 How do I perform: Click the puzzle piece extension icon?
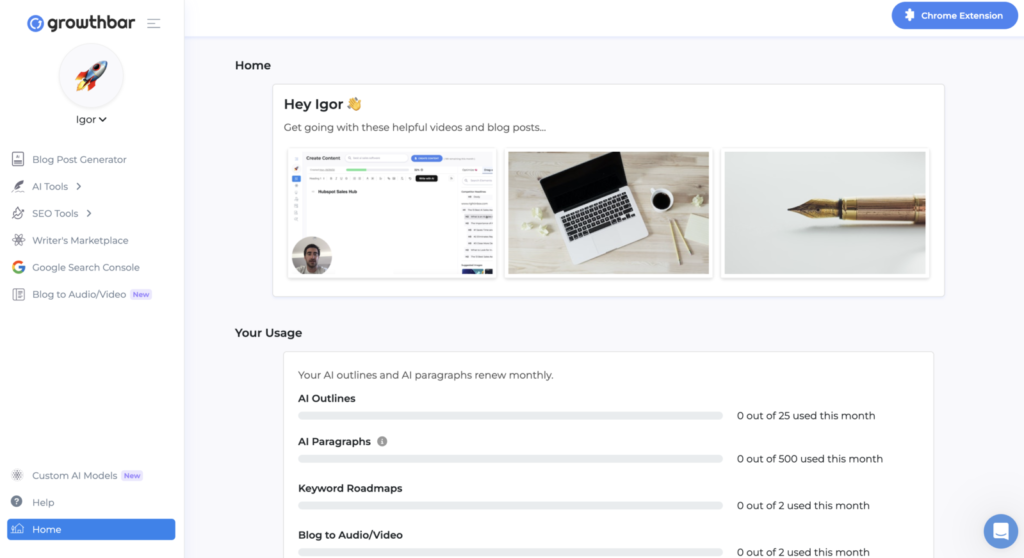pyautogui.click(x=909, y=15)
